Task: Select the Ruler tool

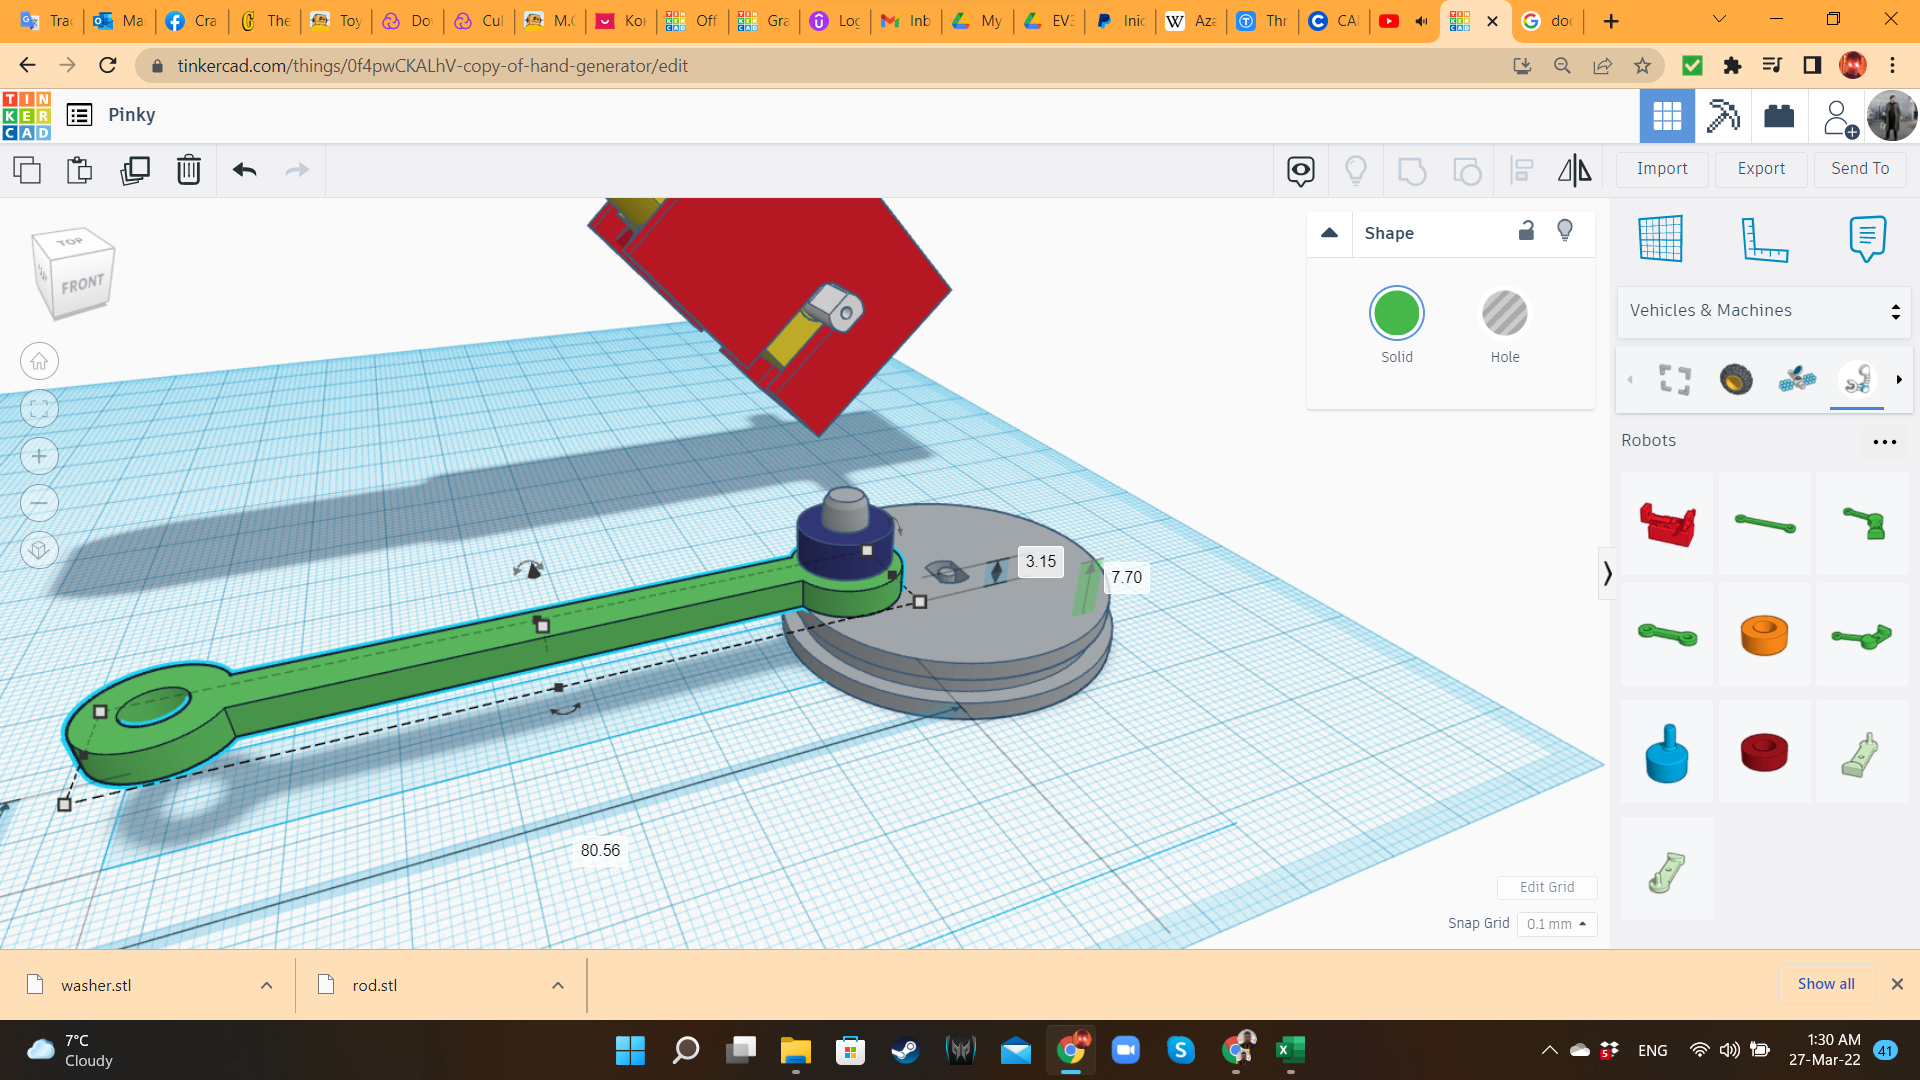Action: coord(1764,238)
